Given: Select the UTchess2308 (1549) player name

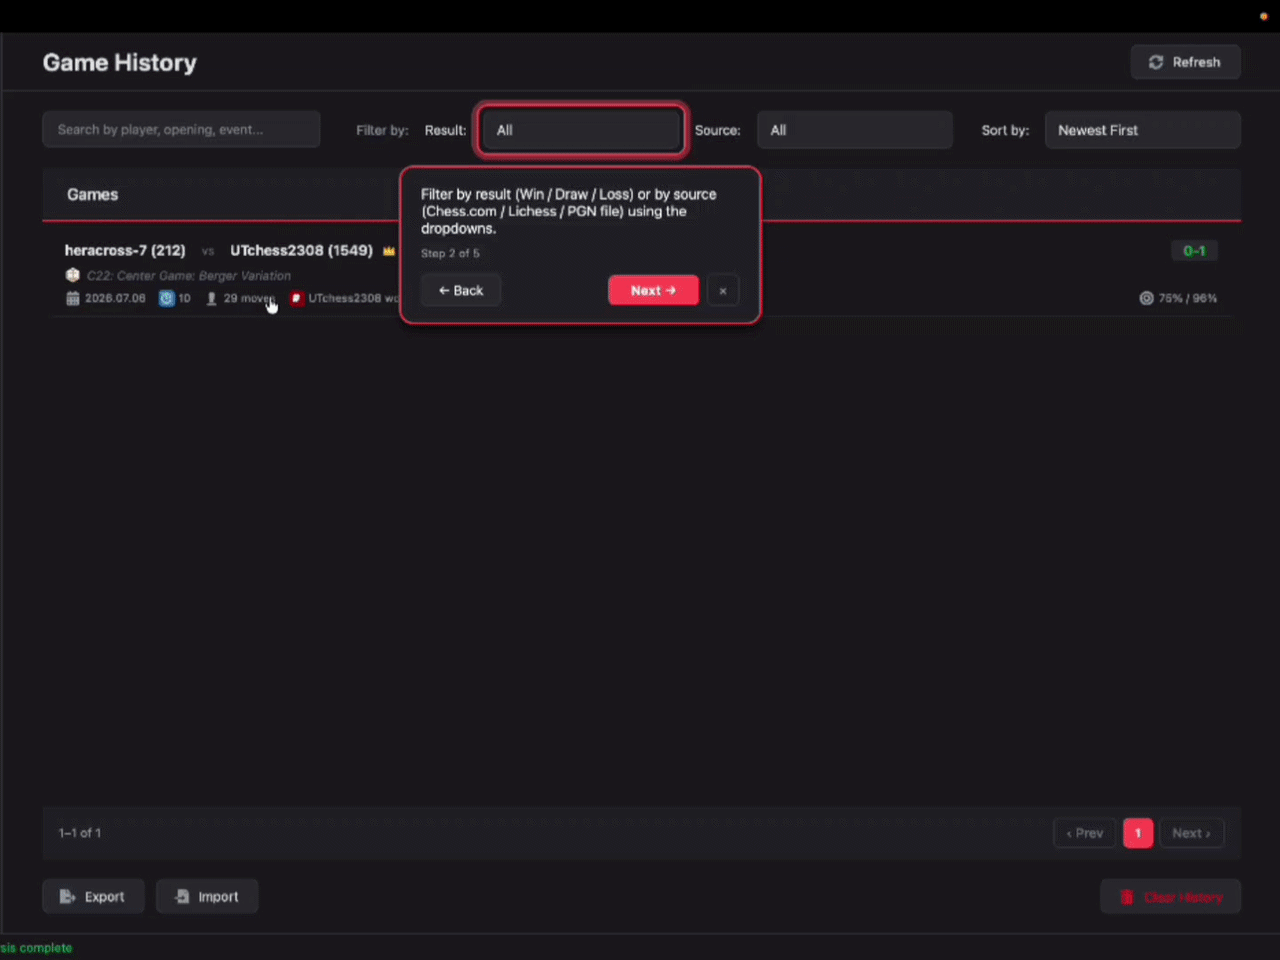Looking at the screenshot, I should [301, 250].
